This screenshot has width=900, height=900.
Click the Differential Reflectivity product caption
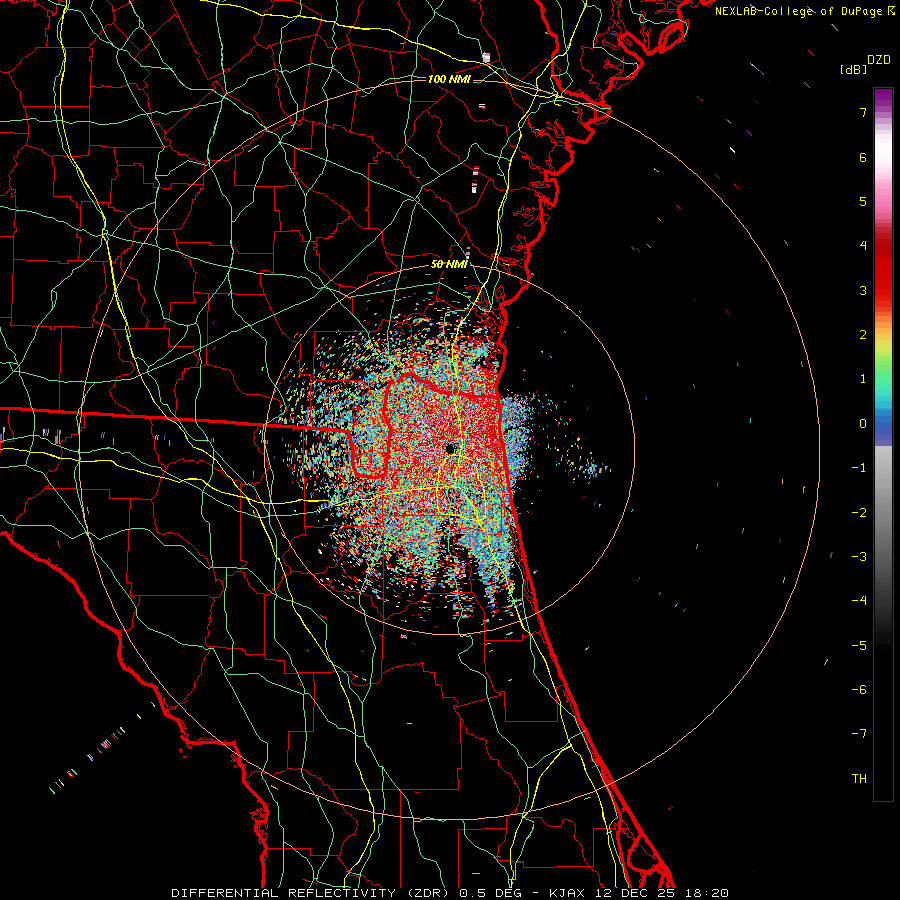point(450,893)
